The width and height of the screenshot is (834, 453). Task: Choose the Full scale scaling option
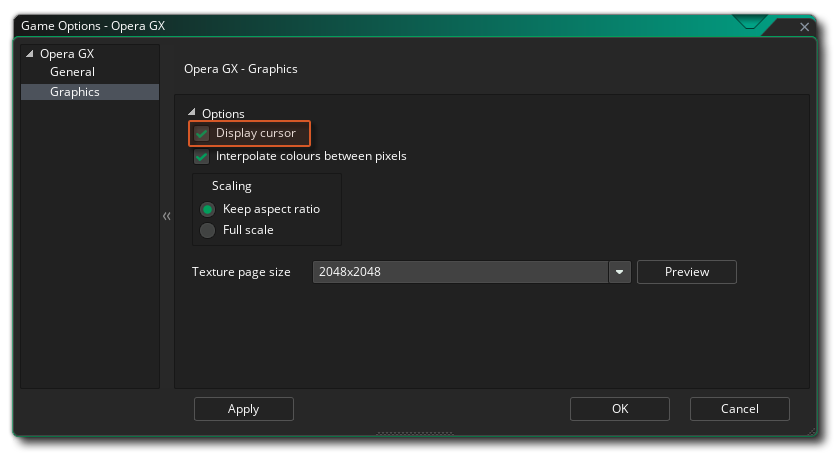point(207,230)
